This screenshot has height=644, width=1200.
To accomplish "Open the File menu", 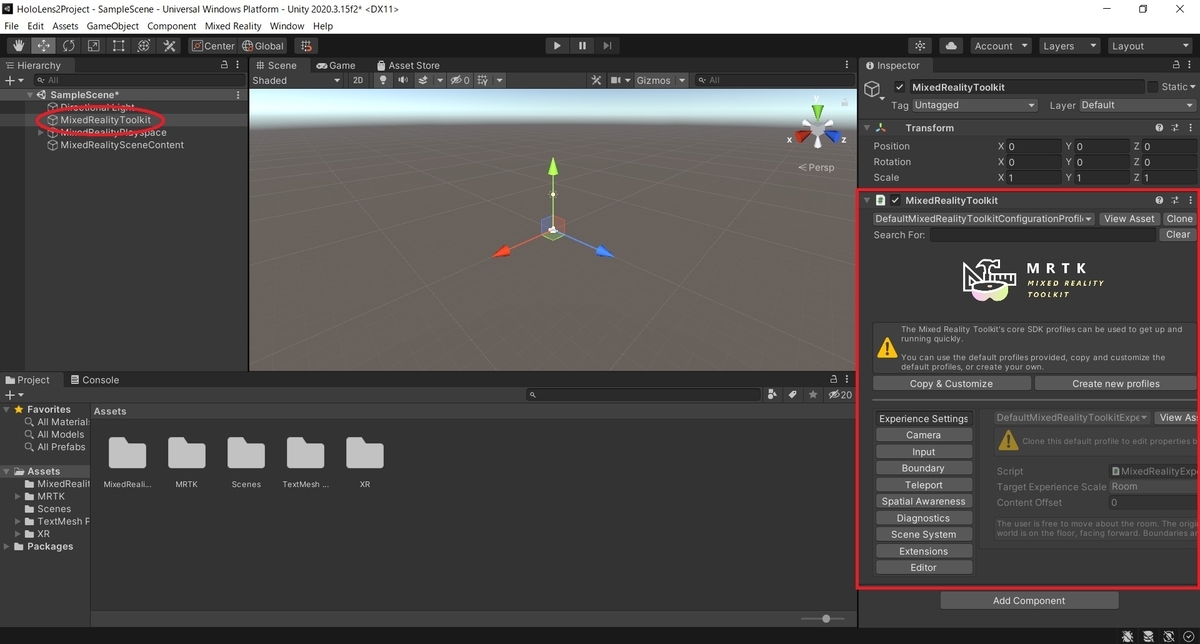I will coord(11,26).
